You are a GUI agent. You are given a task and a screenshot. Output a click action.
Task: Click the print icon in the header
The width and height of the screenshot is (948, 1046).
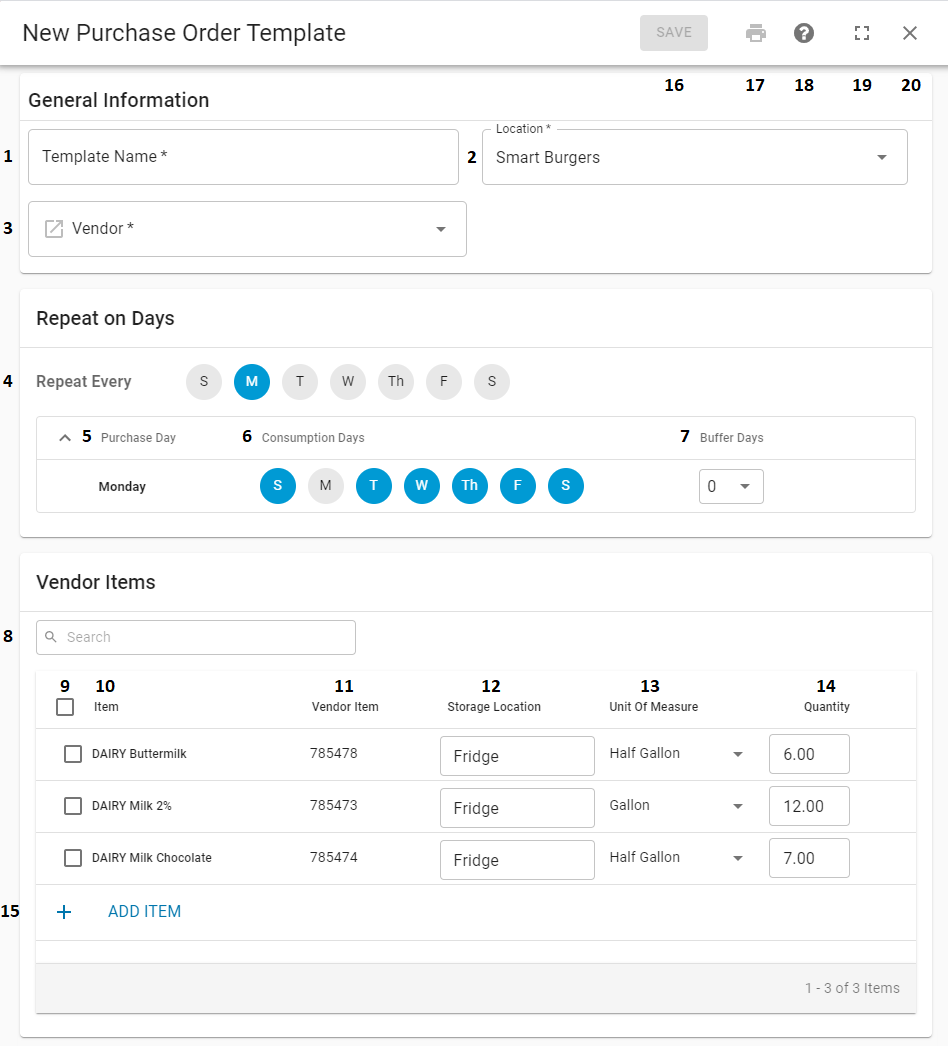(755, 33)
